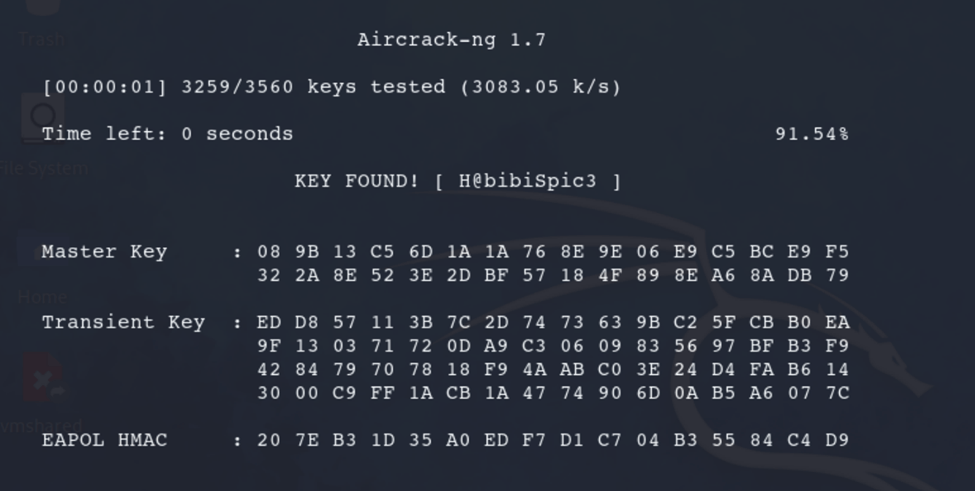This screenshot has height=491, width=975.
Task: Click the last Transient Key hex row
Action: (x=553, y=393)
